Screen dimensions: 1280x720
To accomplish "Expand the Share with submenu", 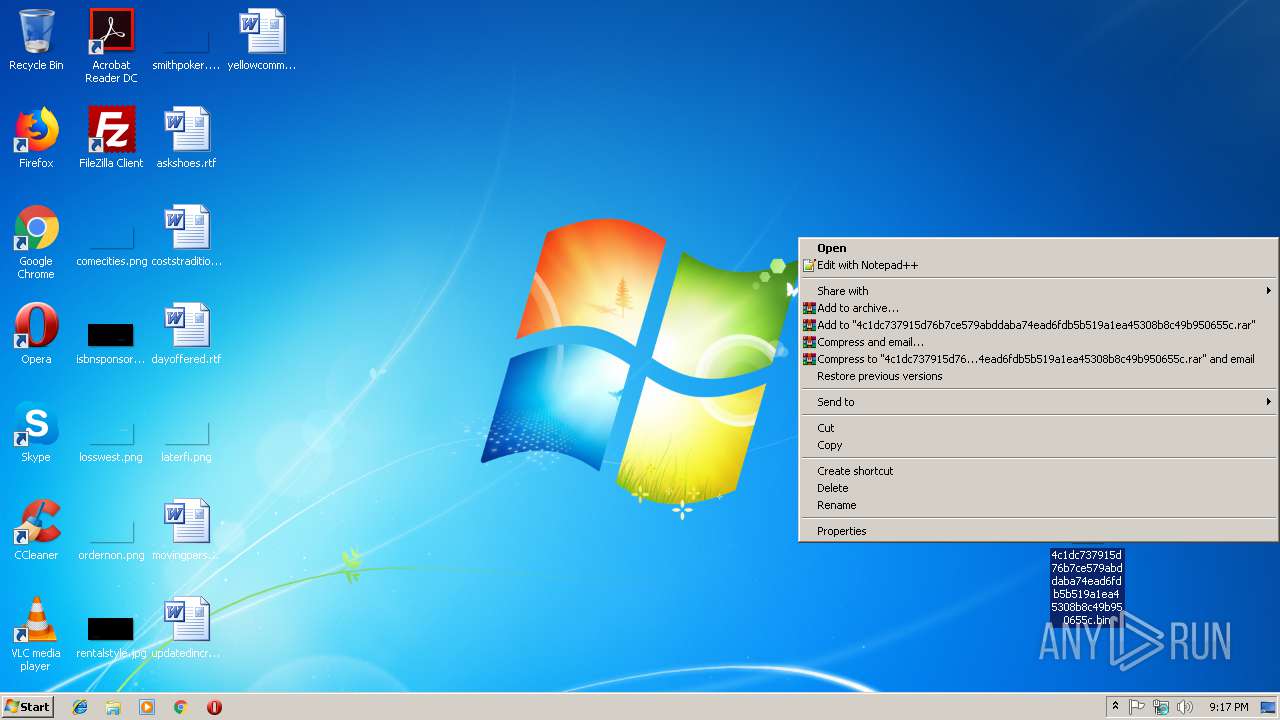I will click(x=1038, y=291).
